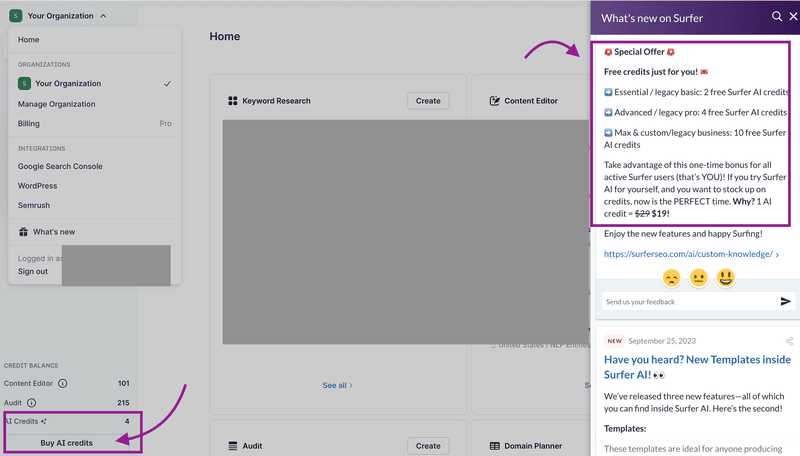Click the Audit credit info icon

(x=31, y=403)
